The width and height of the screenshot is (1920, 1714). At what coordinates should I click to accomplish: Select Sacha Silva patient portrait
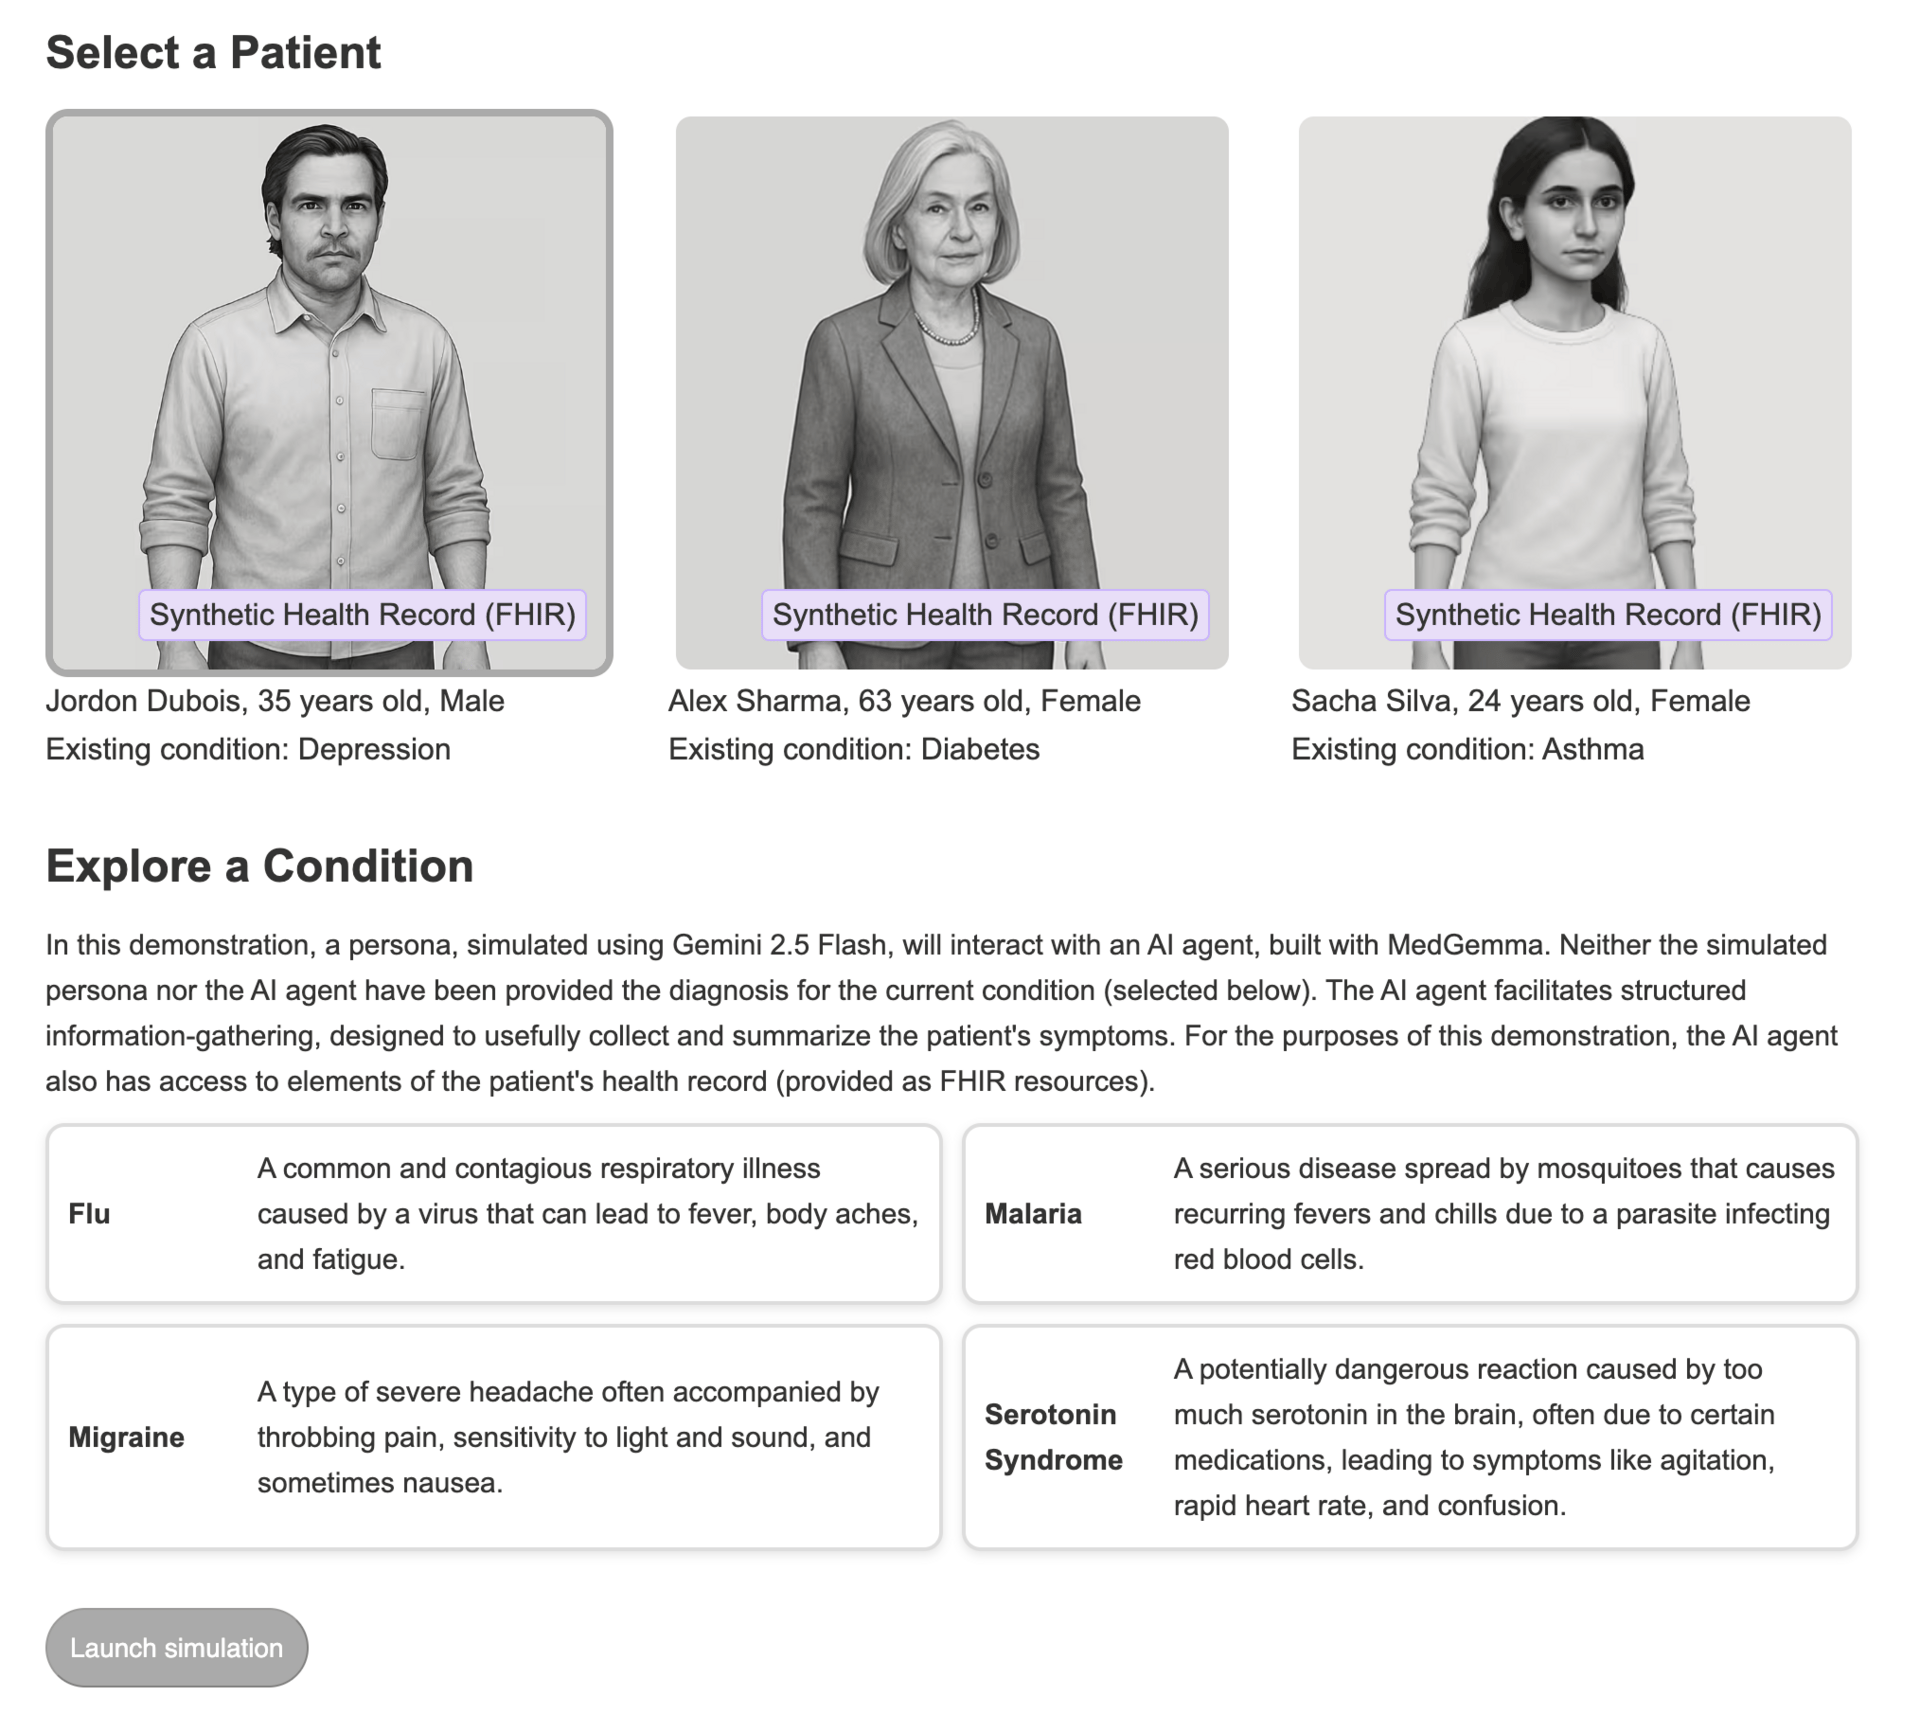tap(1575, 392)
